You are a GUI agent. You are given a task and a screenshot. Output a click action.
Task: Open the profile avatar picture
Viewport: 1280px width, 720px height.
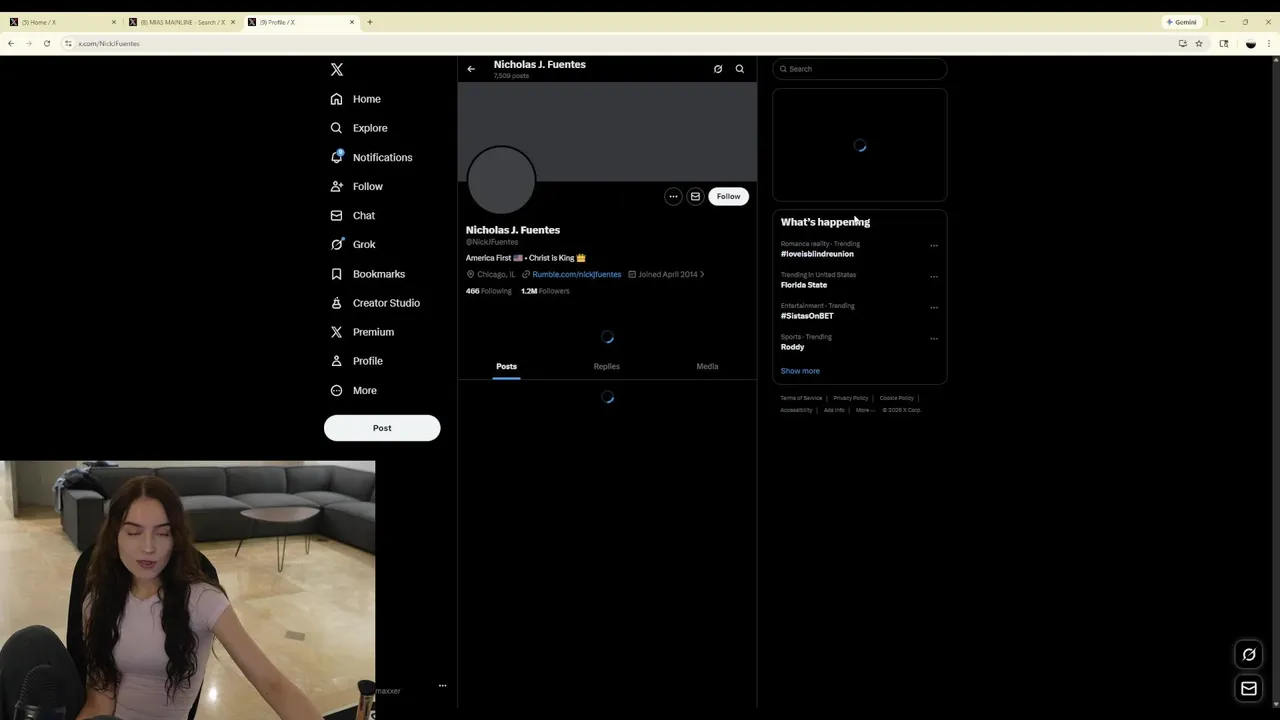click(x=501, y=180)
